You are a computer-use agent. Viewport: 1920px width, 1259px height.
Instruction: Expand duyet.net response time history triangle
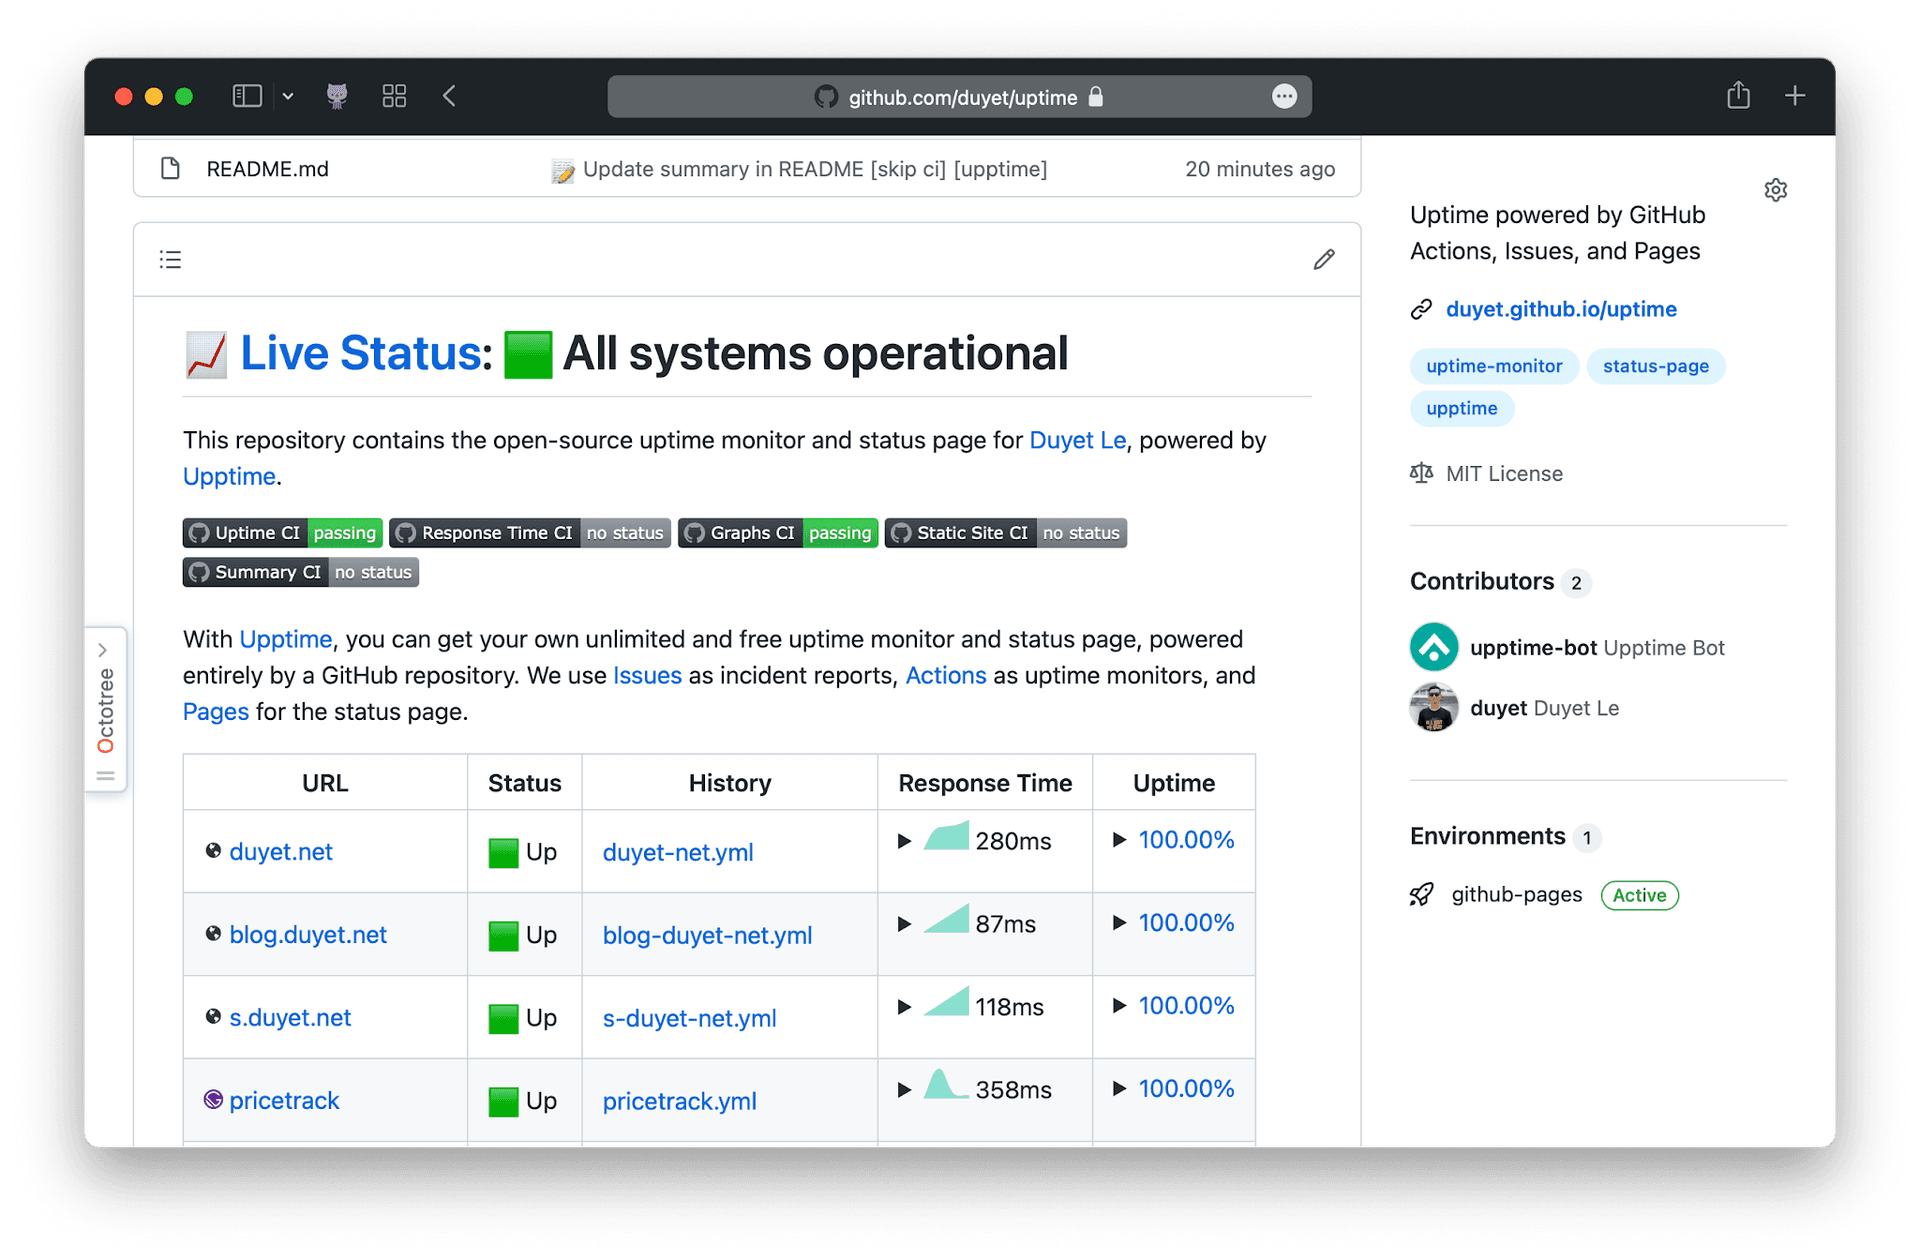pyautogui.click(x=905, y=840)
